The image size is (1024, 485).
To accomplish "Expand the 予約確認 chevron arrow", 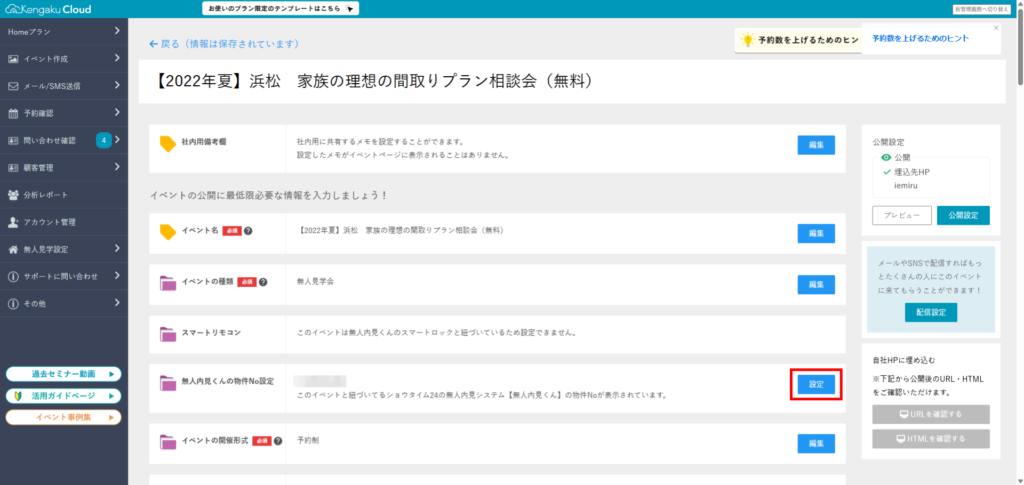I will point(117,112).
